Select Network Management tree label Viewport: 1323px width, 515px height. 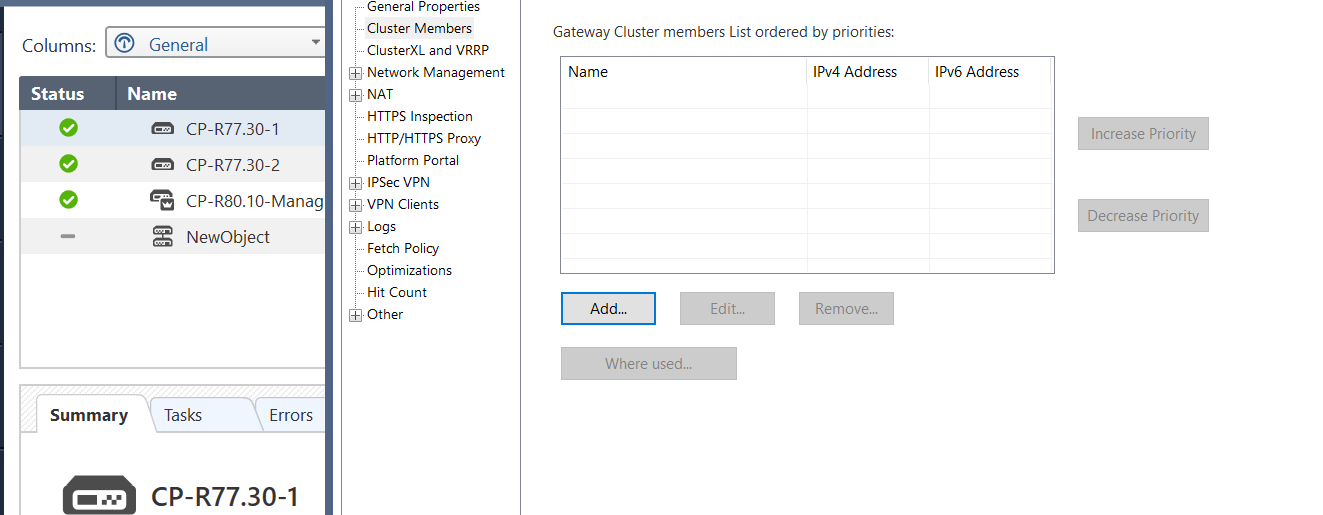point(436,72)
